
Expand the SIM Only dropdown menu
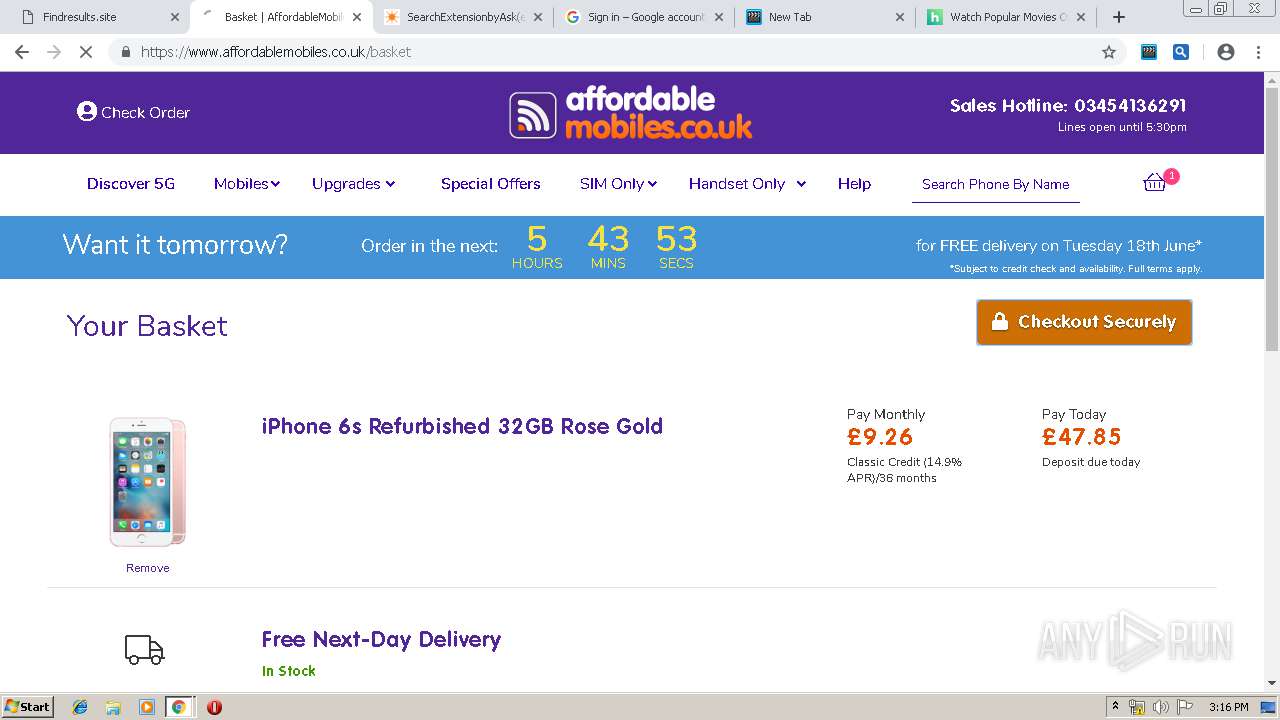point(618,184)
